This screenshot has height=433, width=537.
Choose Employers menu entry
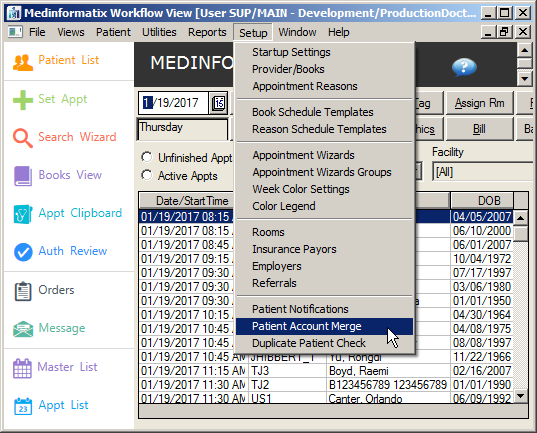pos(324,266)
